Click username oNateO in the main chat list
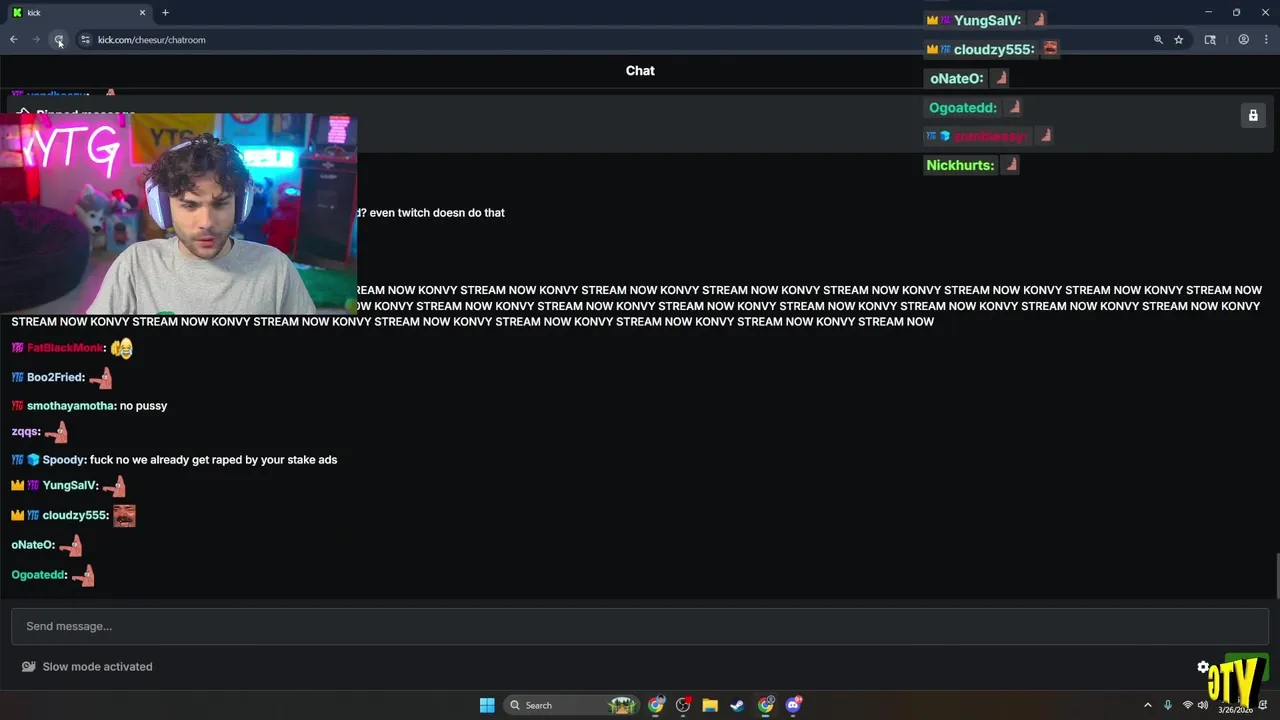 pos(32,545)
